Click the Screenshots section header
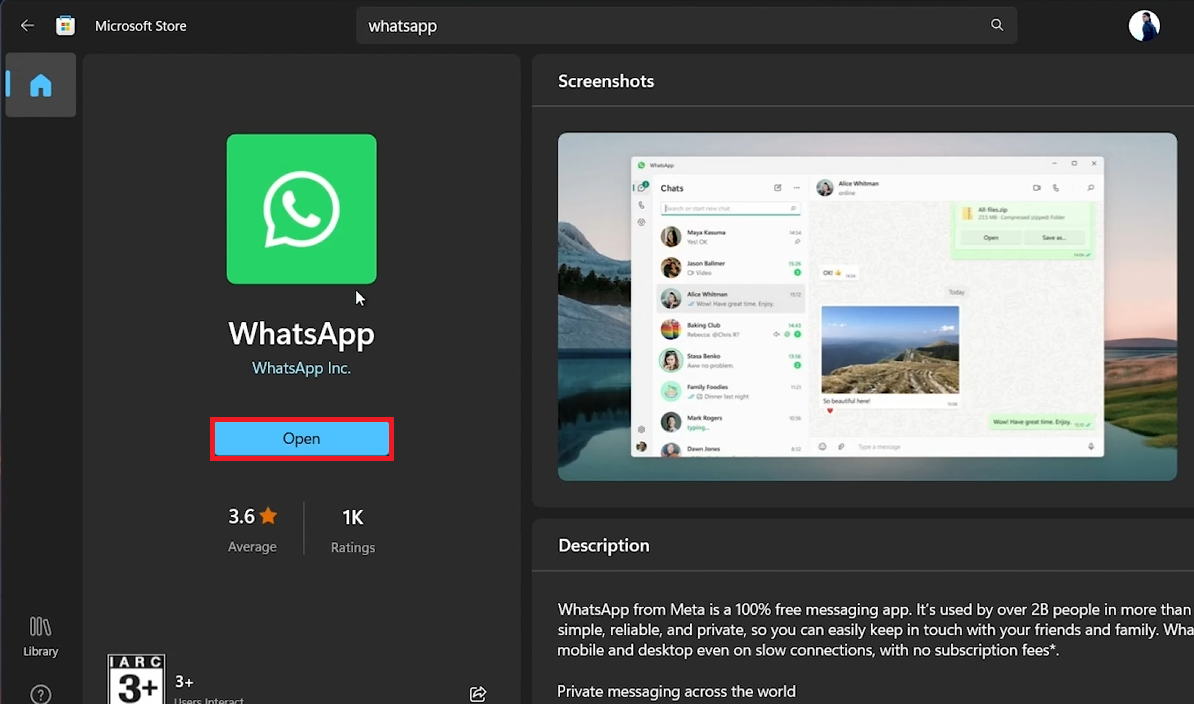Viewport: 1194px width, 704px height. coord(606,81)
